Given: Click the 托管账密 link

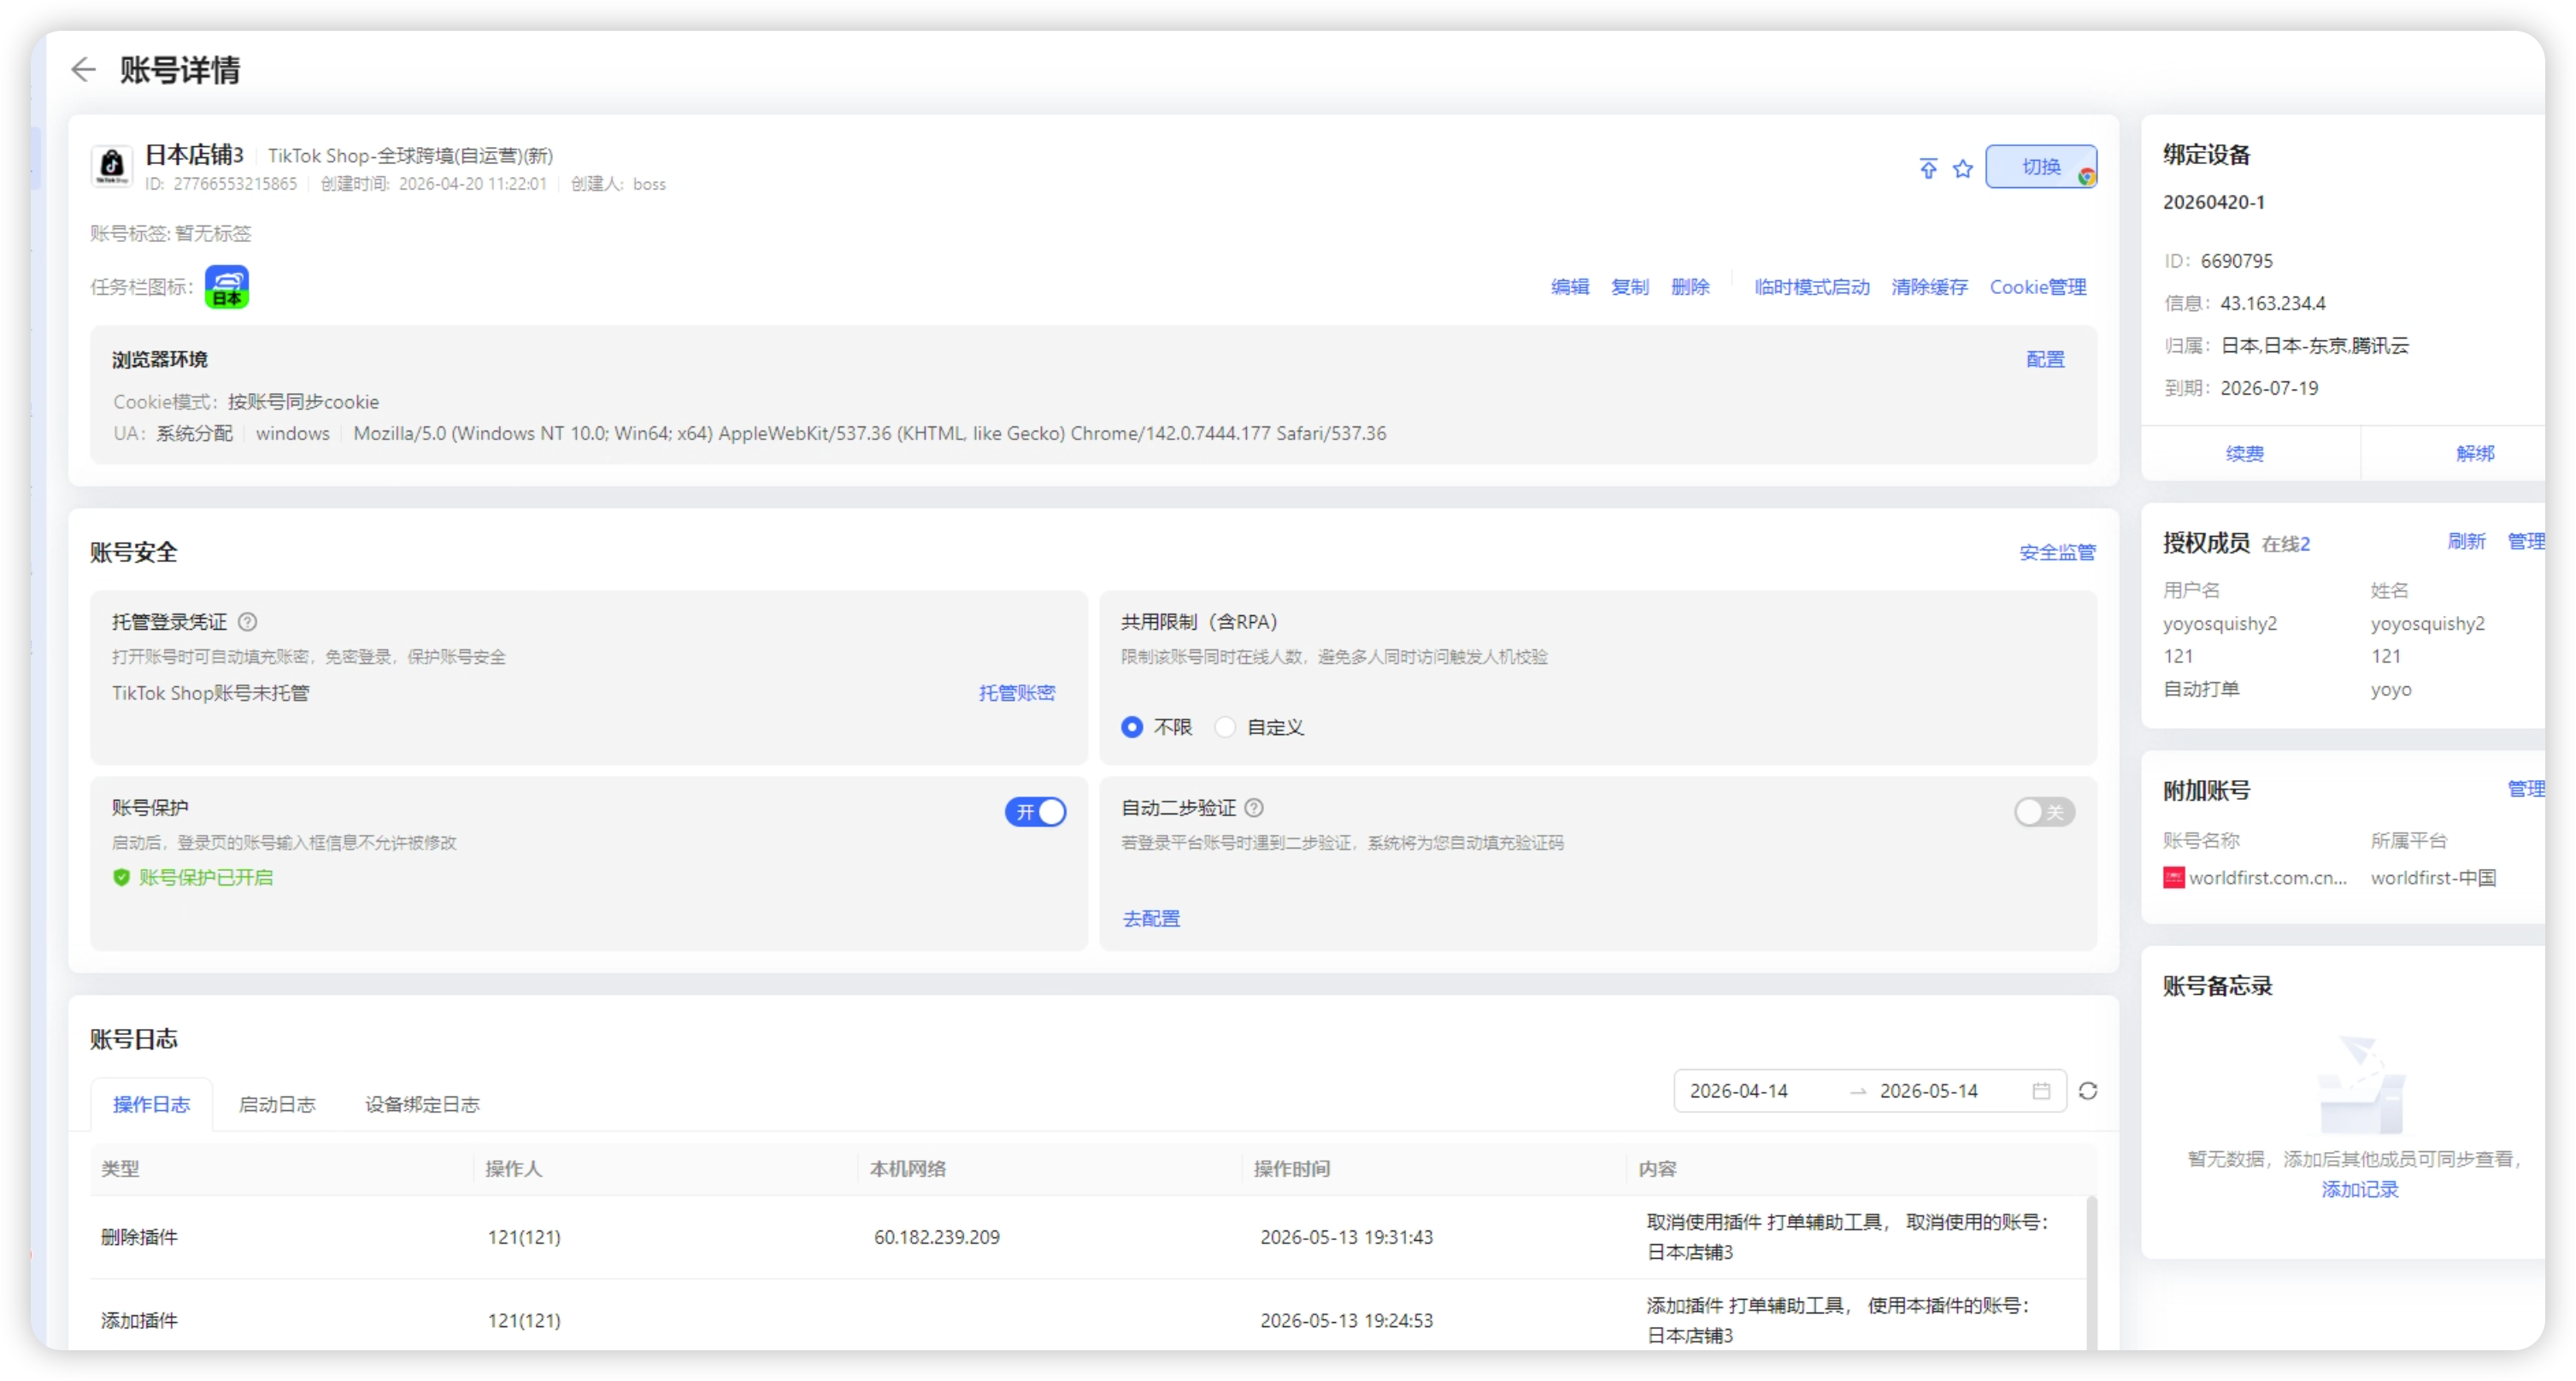Looking at the screenshot, I should point(1017,693).
